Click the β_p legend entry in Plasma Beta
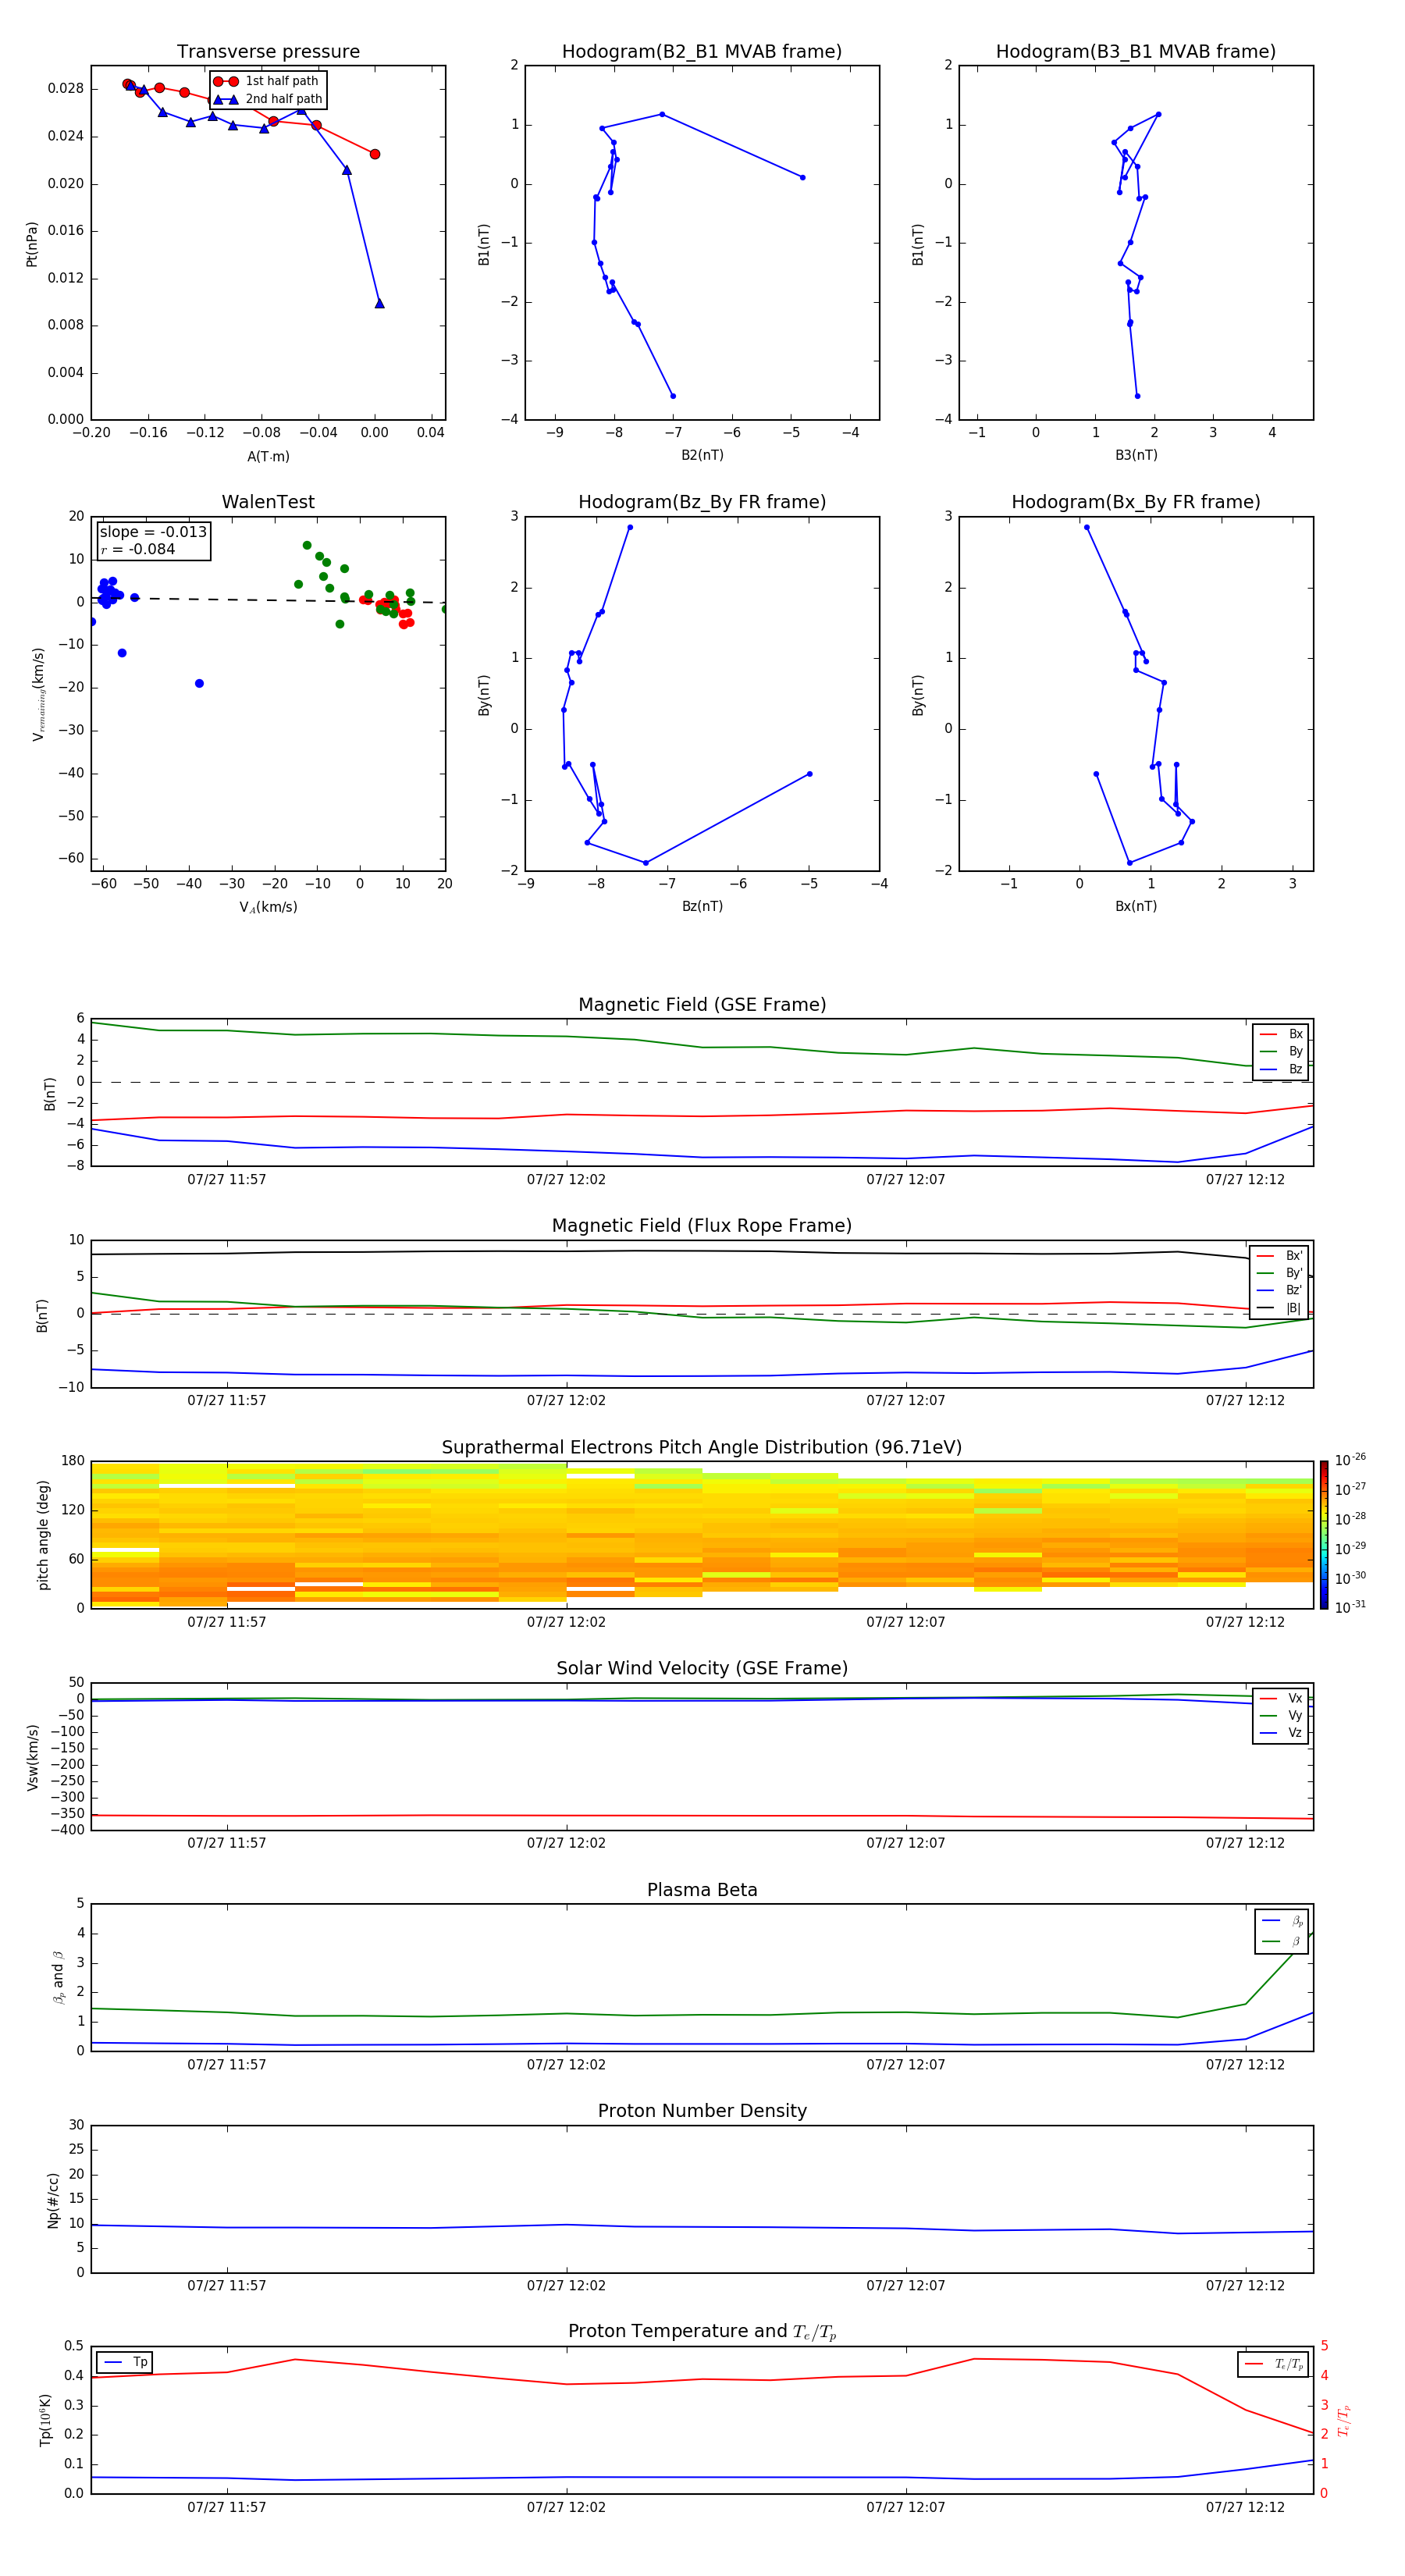 coord(1282,1920)
